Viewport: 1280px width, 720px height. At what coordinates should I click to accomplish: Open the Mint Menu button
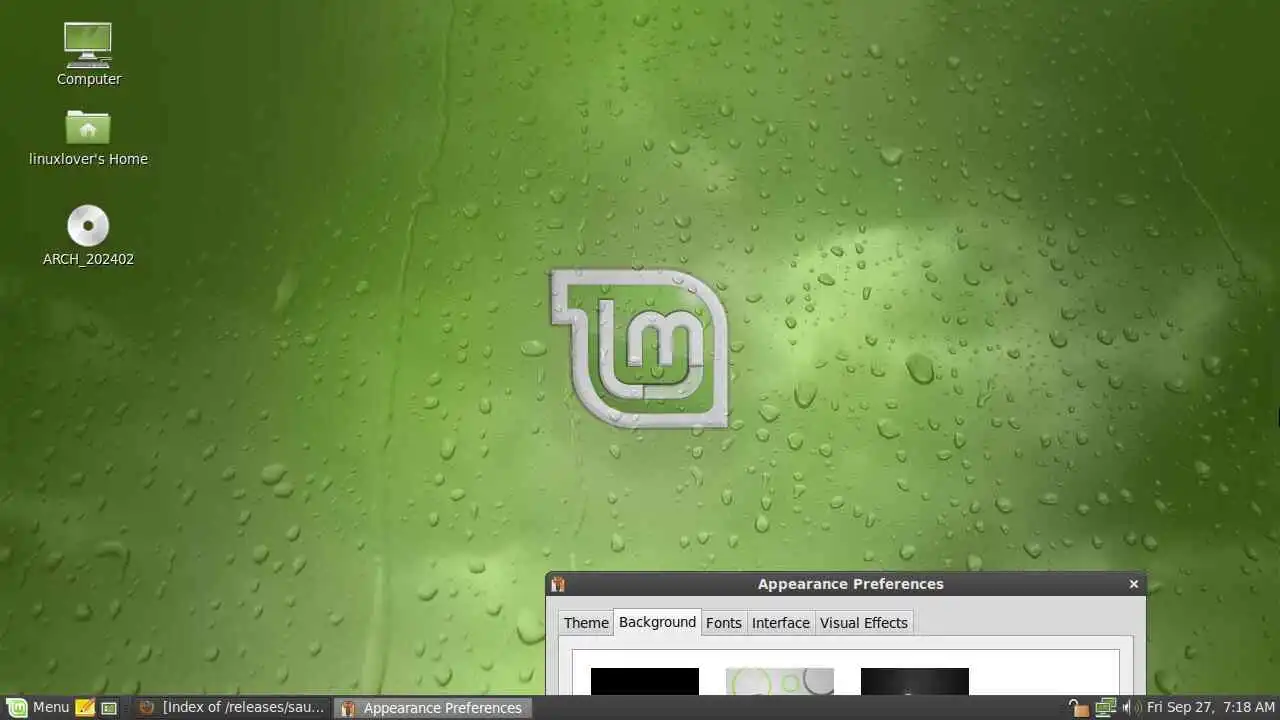click(39, 707)
